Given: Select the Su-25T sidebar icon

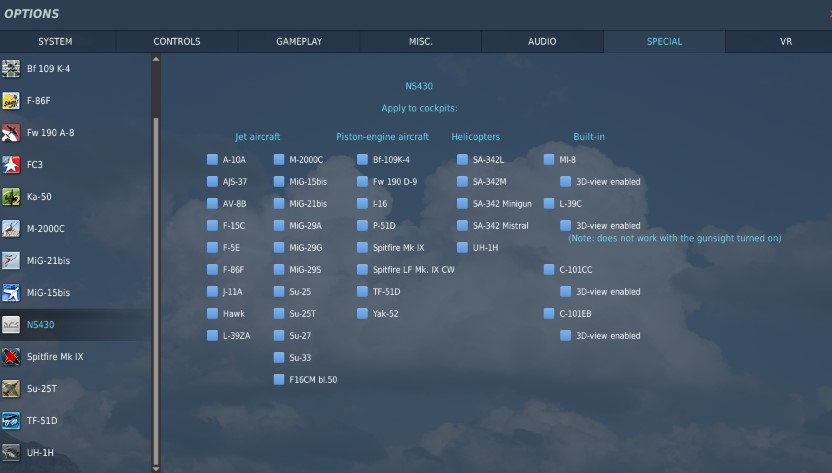Looking at the screenshot, I should coord(11,389).
